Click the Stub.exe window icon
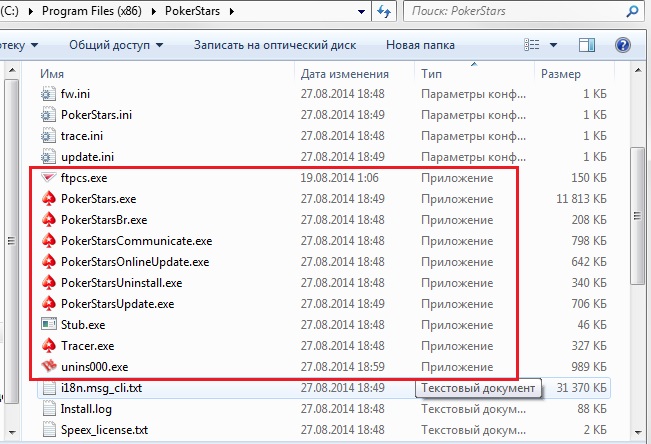The height and width of the screenshot is (444, 651). click(x=49, y=324)
